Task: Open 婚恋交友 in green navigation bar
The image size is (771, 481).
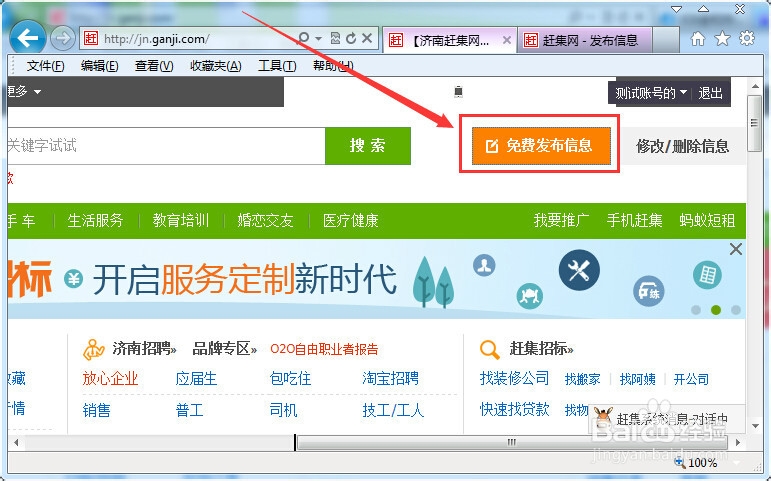Action: point(266,220)
